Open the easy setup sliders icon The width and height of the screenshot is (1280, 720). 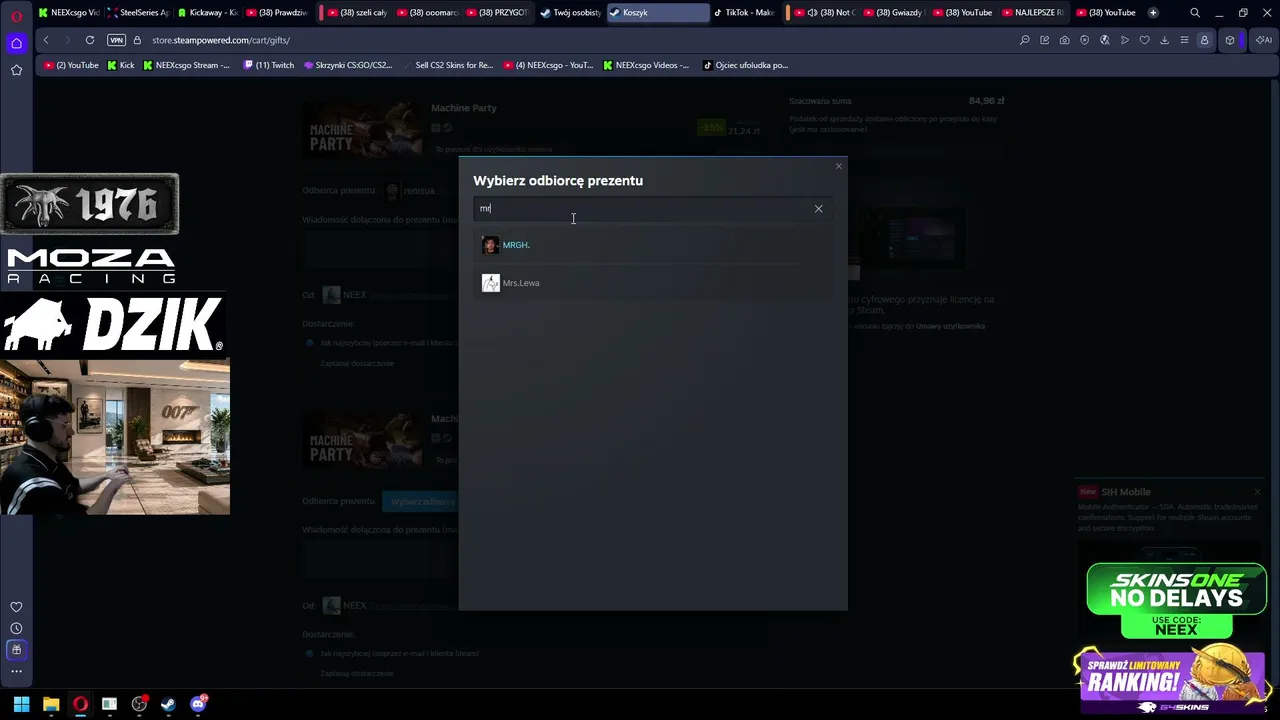click(1184, 40)
